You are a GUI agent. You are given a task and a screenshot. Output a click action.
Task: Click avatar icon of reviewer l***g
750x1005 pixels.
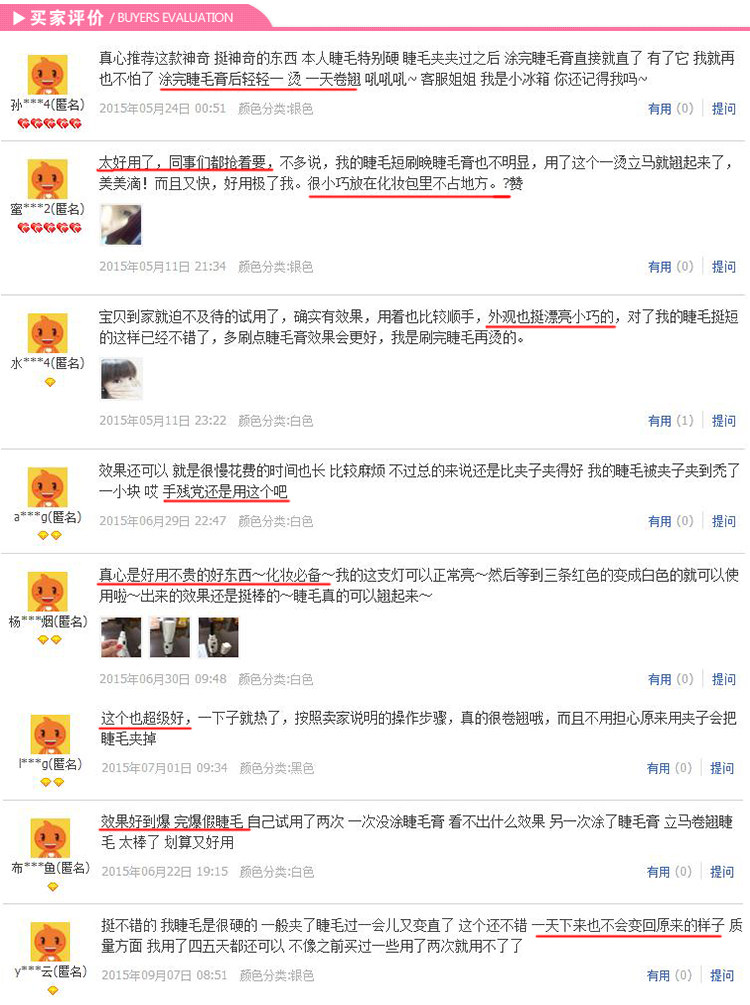pos(50,735)
